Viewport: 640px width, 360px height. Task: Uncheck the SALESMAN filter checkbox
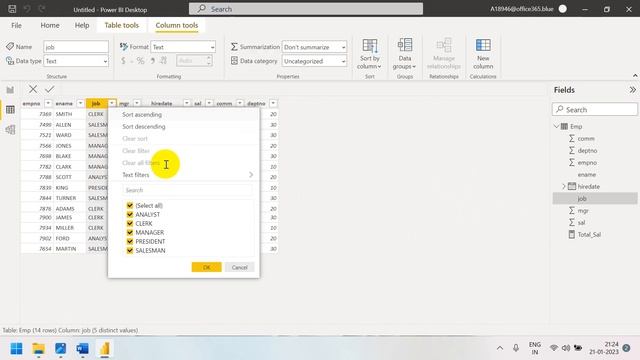[x=130, y=250]
